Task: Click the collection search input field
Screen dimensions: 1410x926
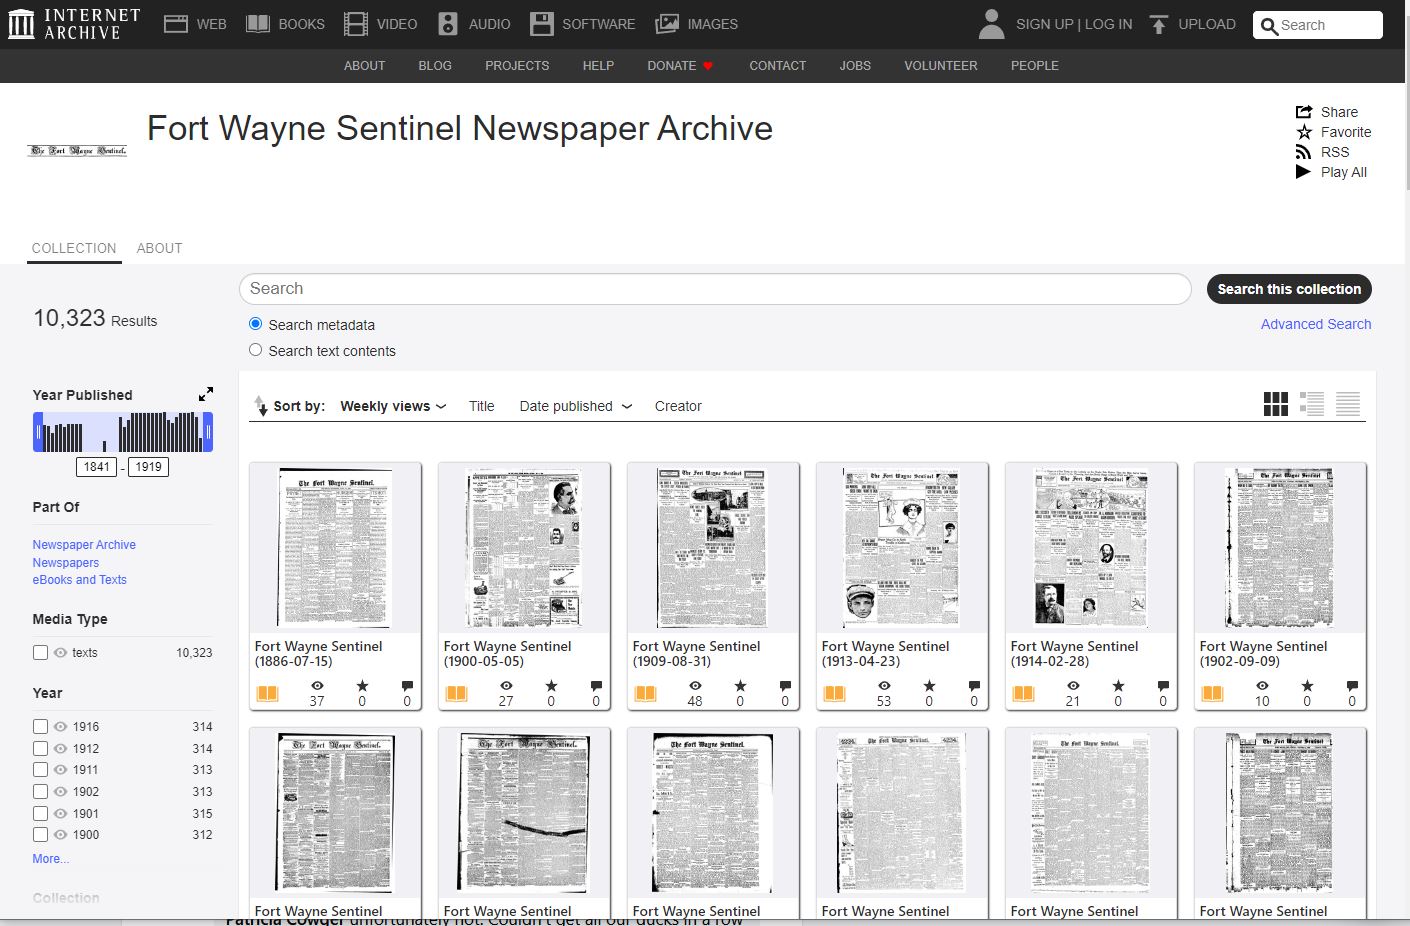Action: (x=715, y=289)
